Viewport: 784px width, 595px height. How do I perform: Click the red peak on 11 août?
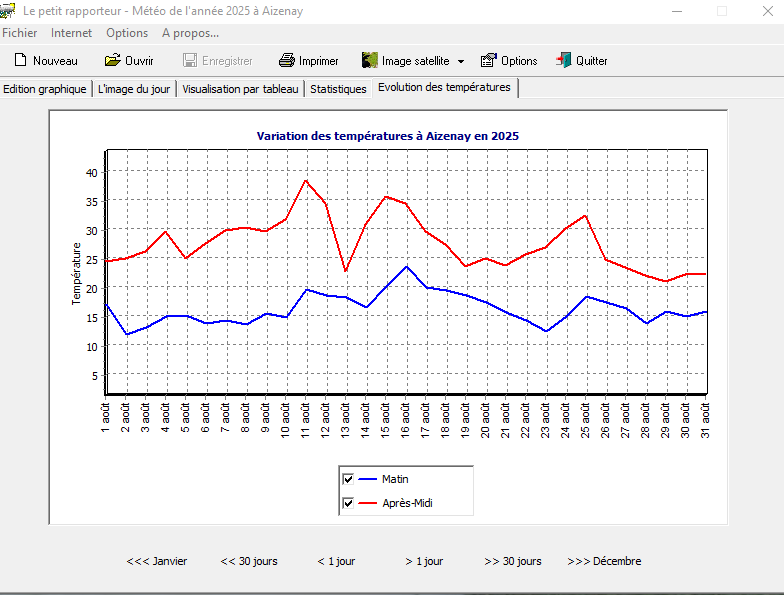click(x=306, y=180)
